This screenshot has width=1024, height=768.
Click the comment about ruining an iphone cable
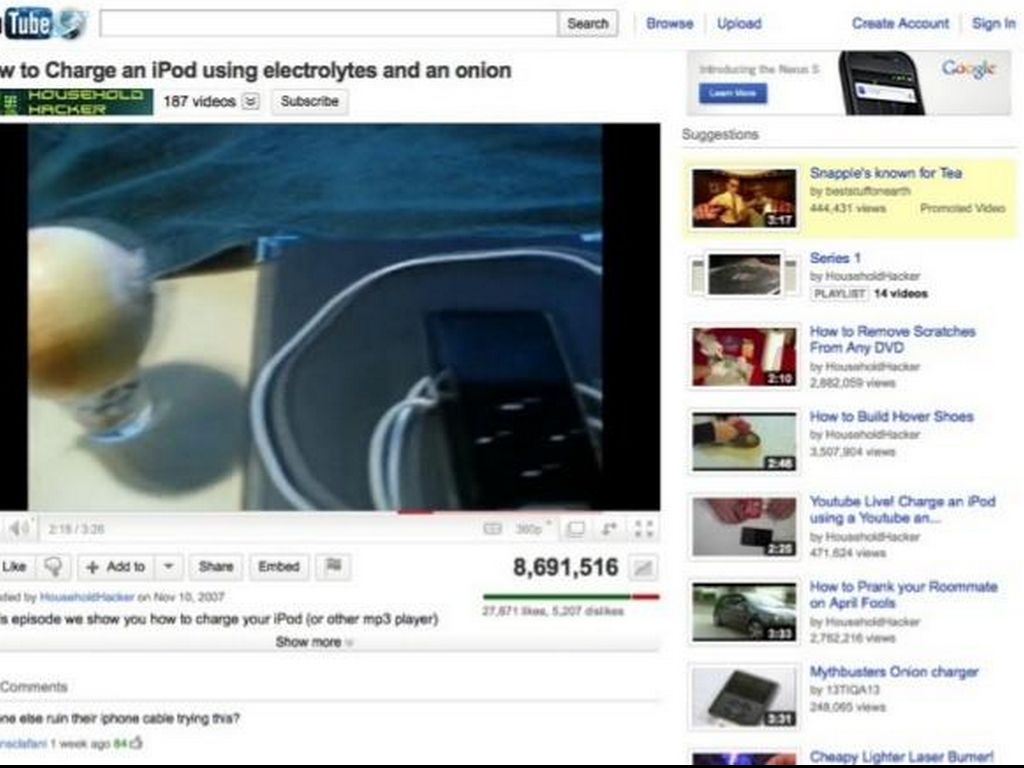pos(120,718)
